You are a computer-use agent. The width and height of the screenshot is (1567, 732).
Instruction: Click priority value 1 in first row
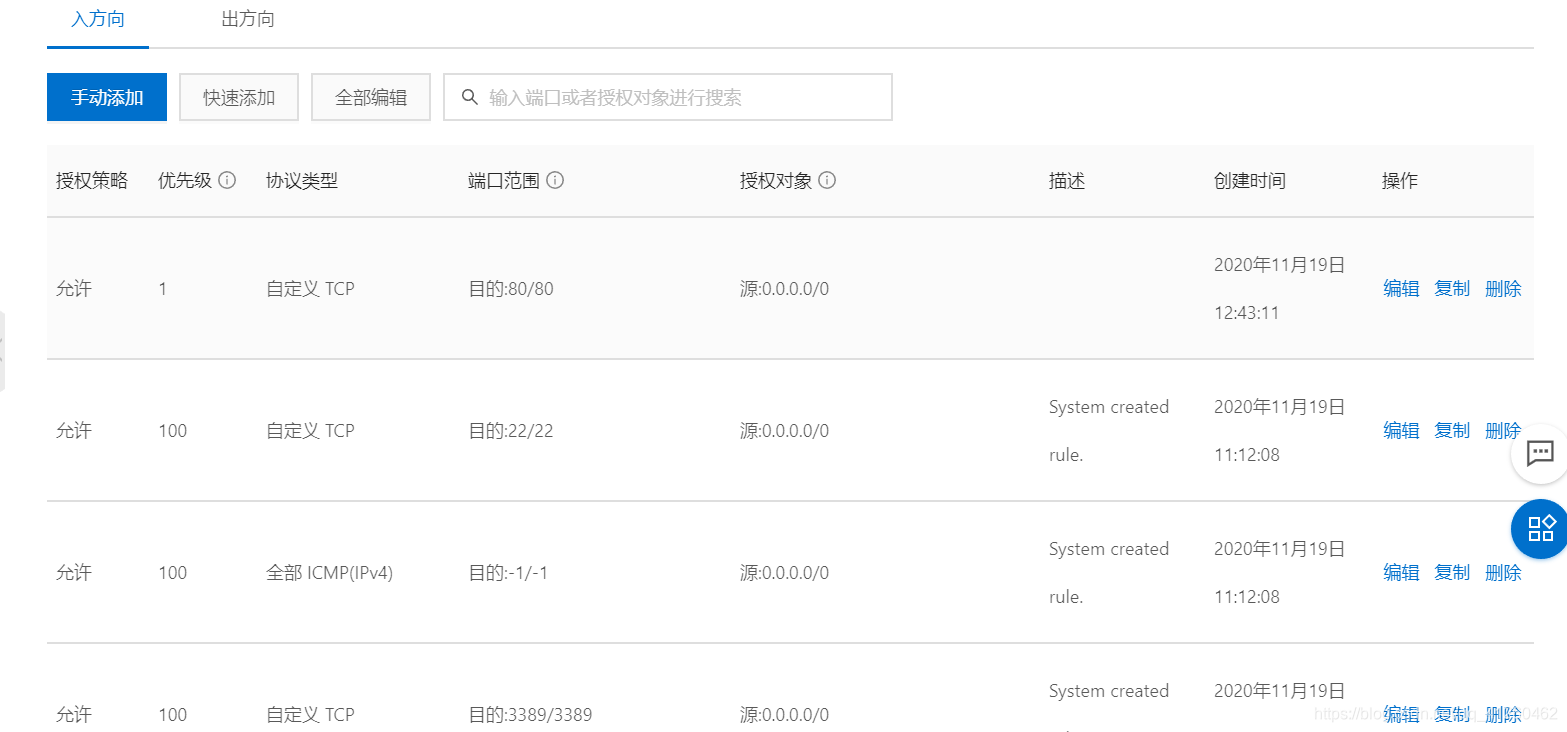(x=163, y=289)
